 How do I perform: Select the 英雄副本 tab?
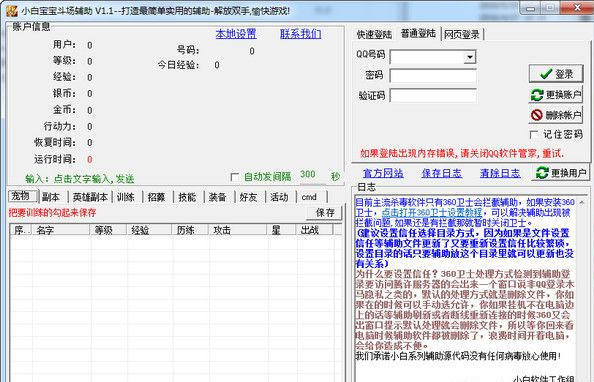click(x=90, y=197)
